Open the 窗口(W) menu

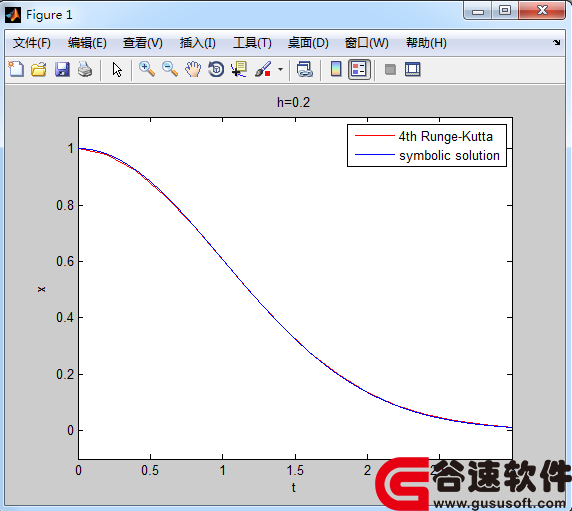[x=367, y=43]
